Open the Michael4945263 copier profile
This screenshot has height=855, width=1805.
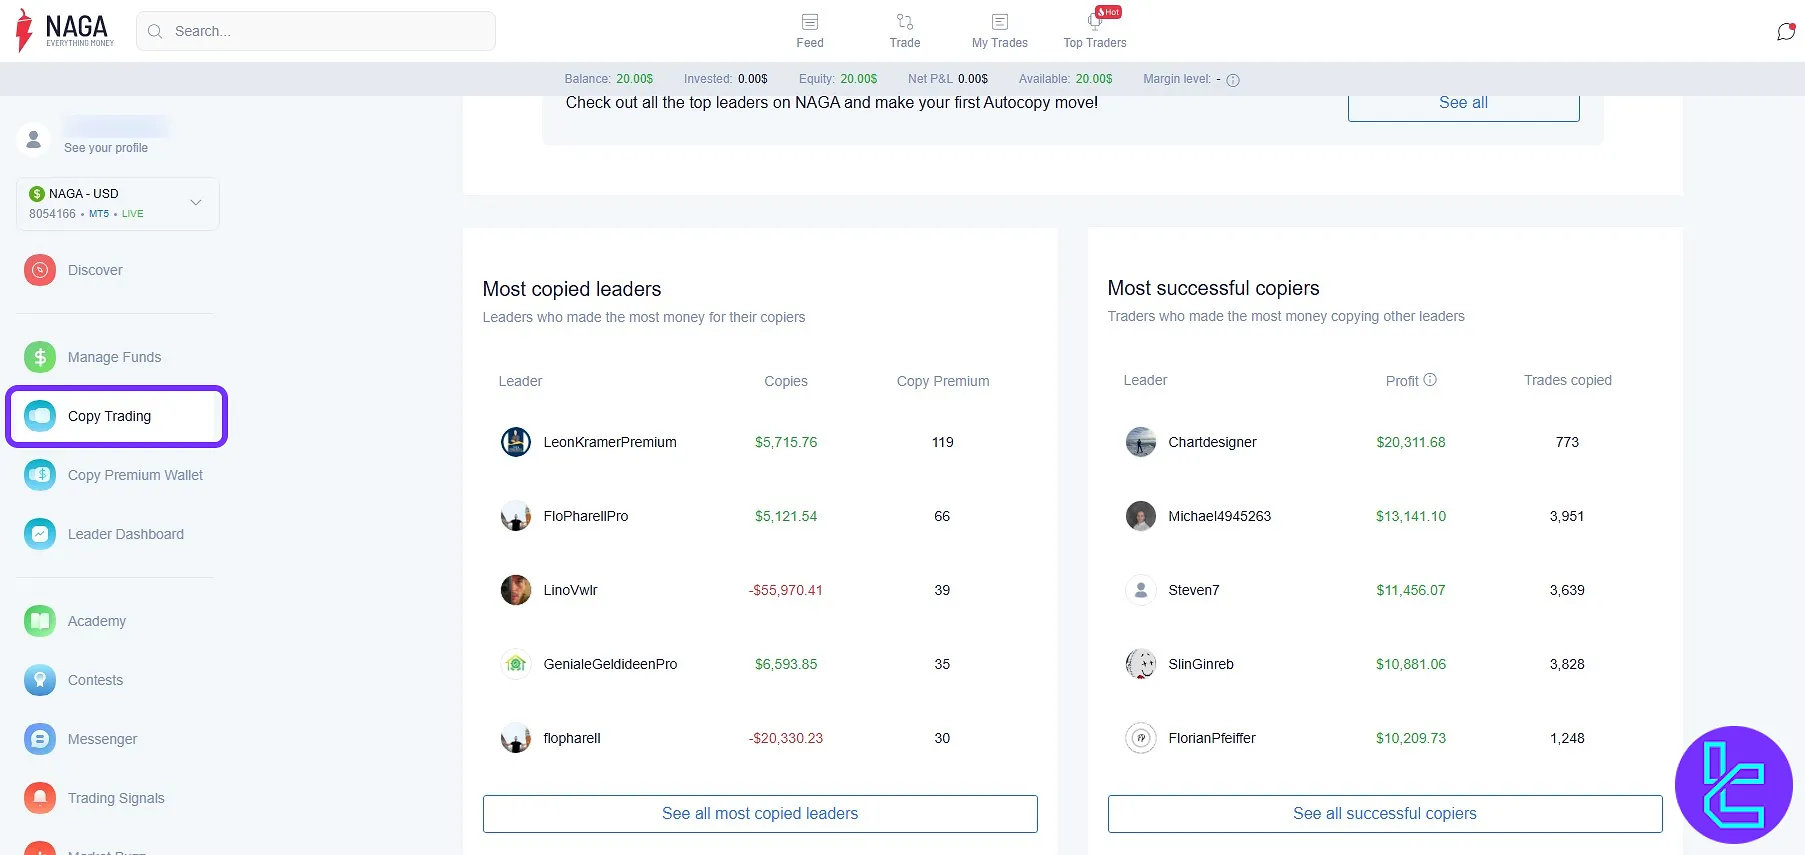[1219, 516]
